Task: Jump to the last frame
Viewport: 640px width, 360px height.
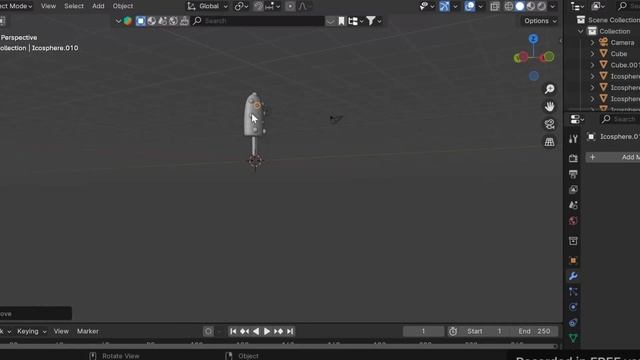Action: coord(290,331)
